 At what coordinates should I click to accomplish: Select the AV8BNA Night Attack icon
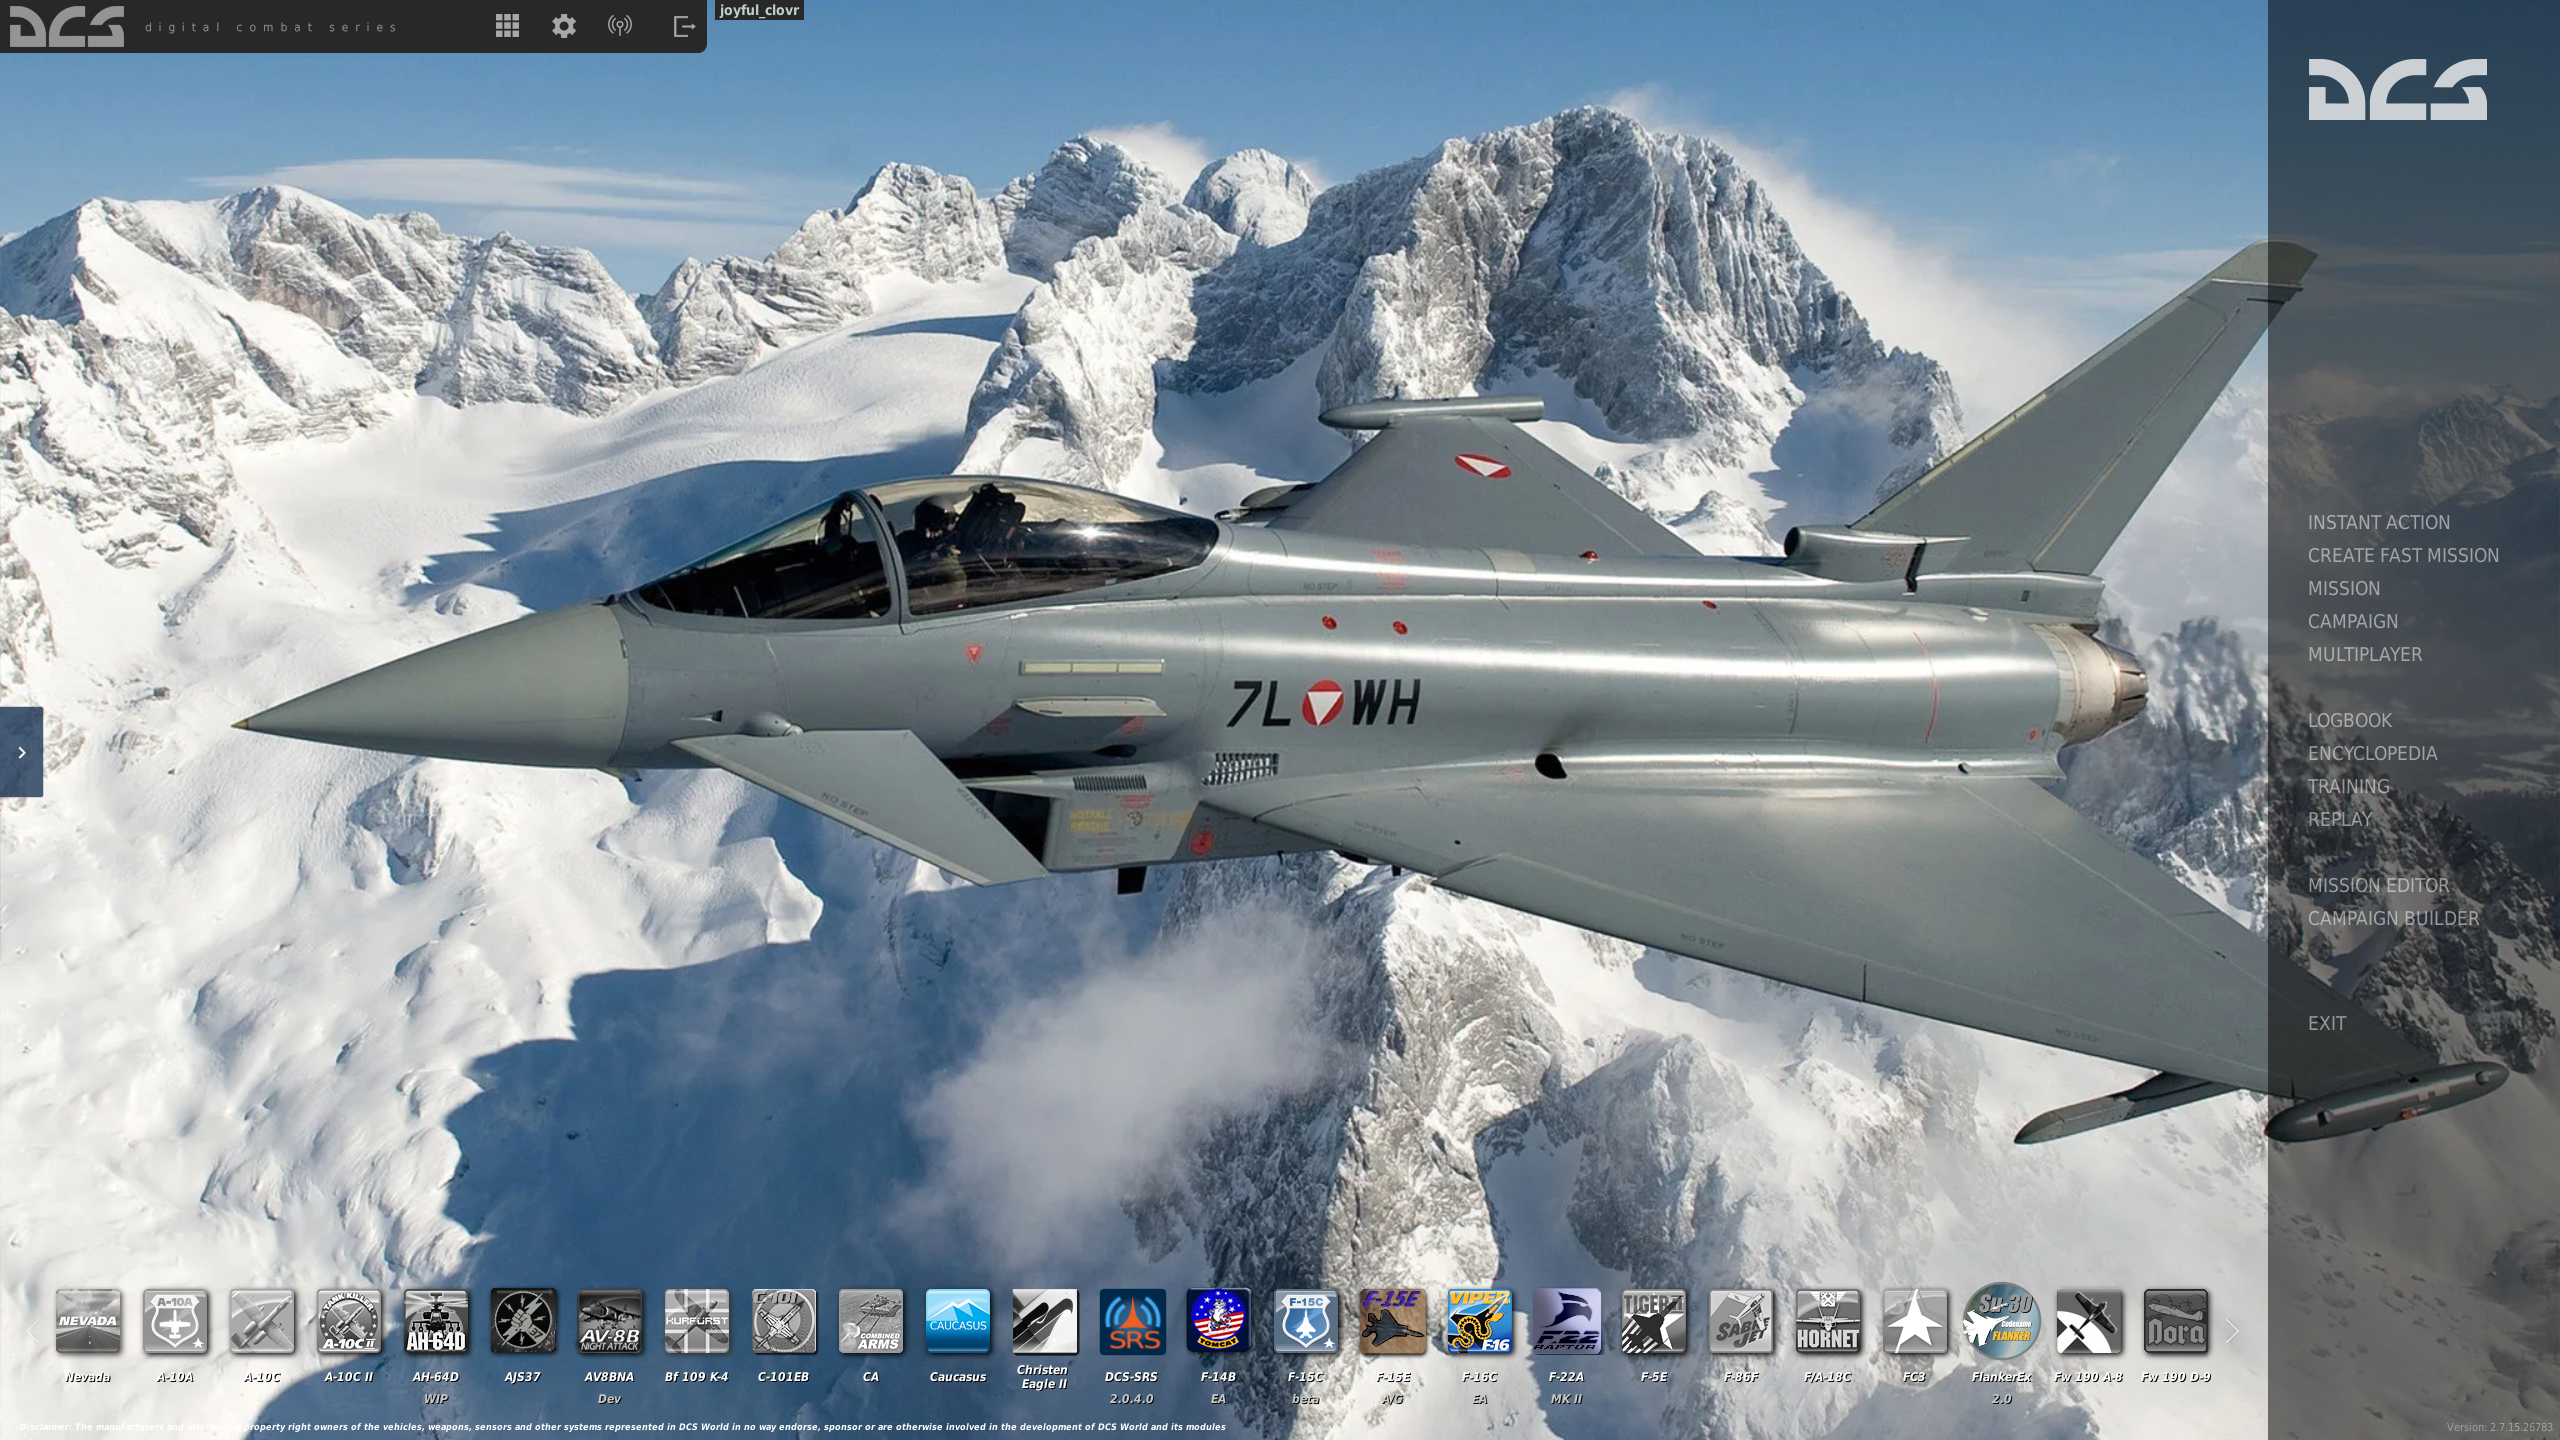(x=610, y=1321)
